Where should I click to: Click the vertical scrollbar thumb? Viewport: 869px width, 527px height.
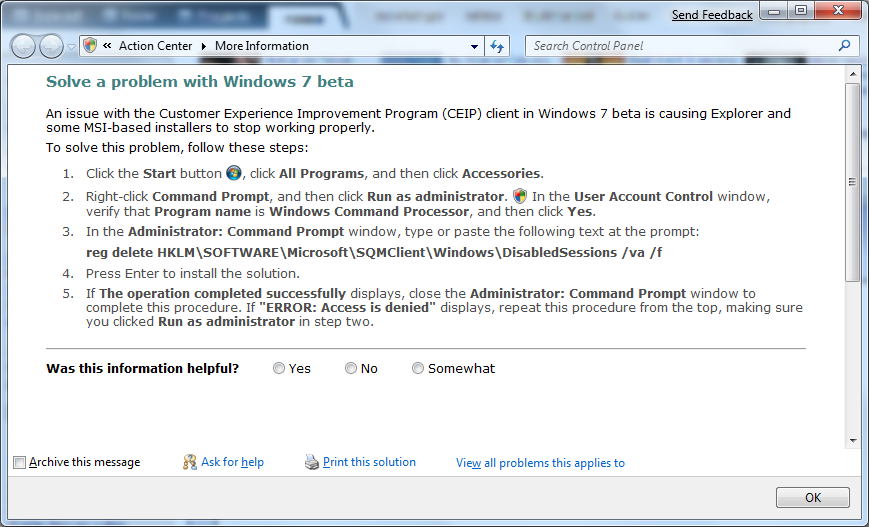[x=852, y=182]
